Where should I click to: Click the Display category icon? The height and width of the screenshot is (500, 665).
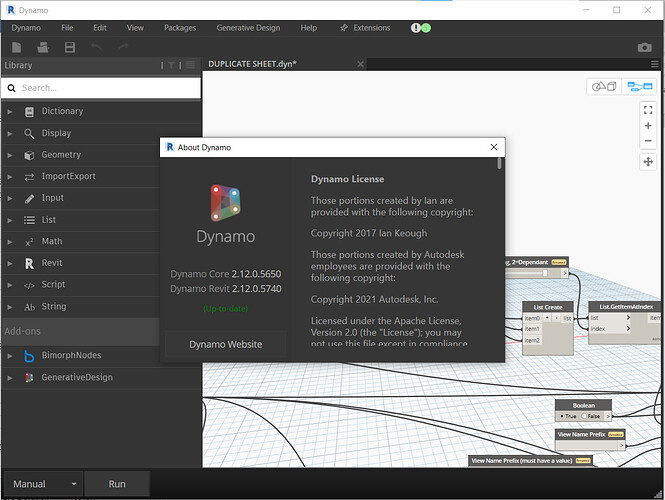click(x=29, y=134)
